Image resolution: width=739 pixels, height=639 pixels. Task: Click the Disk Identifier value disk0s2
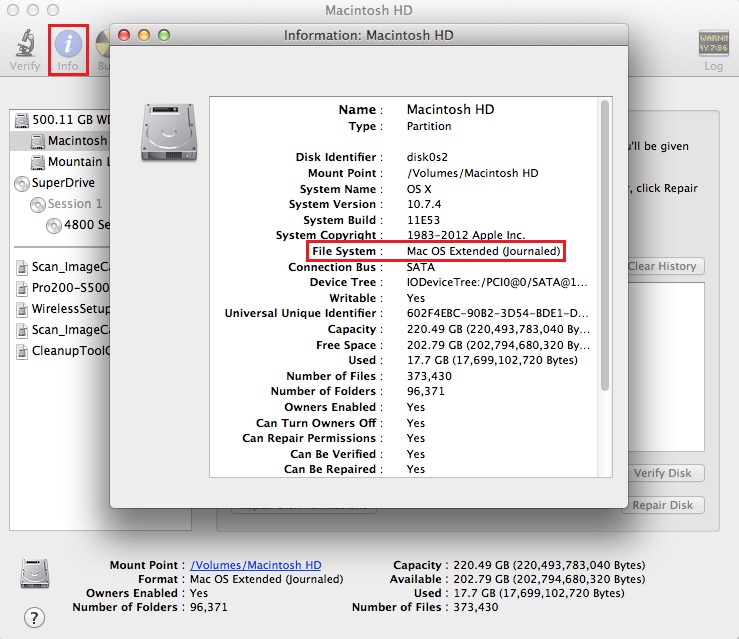point(427,157)
